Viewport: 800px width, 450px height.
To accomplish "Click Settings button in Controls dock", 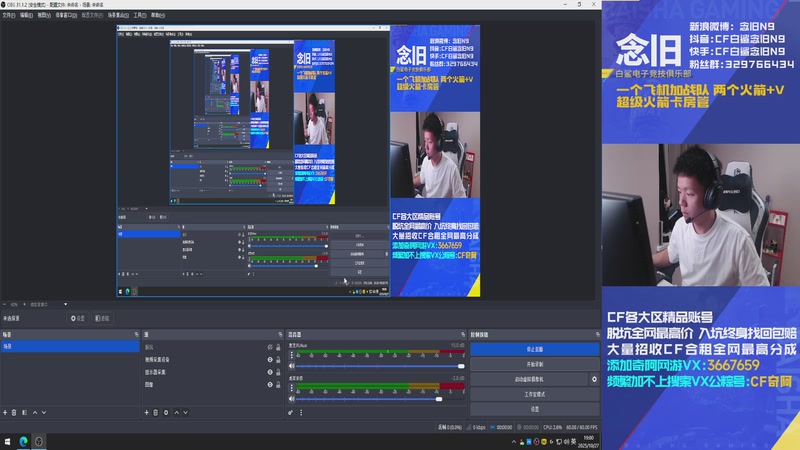I will pyautogui.click(x=534, y=409).
